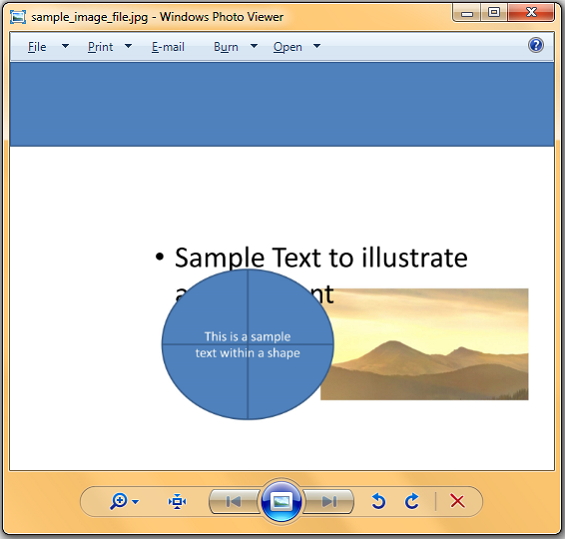Click the Photo Viewer title bar icon
565x539 pixels.
pos(18,17)
